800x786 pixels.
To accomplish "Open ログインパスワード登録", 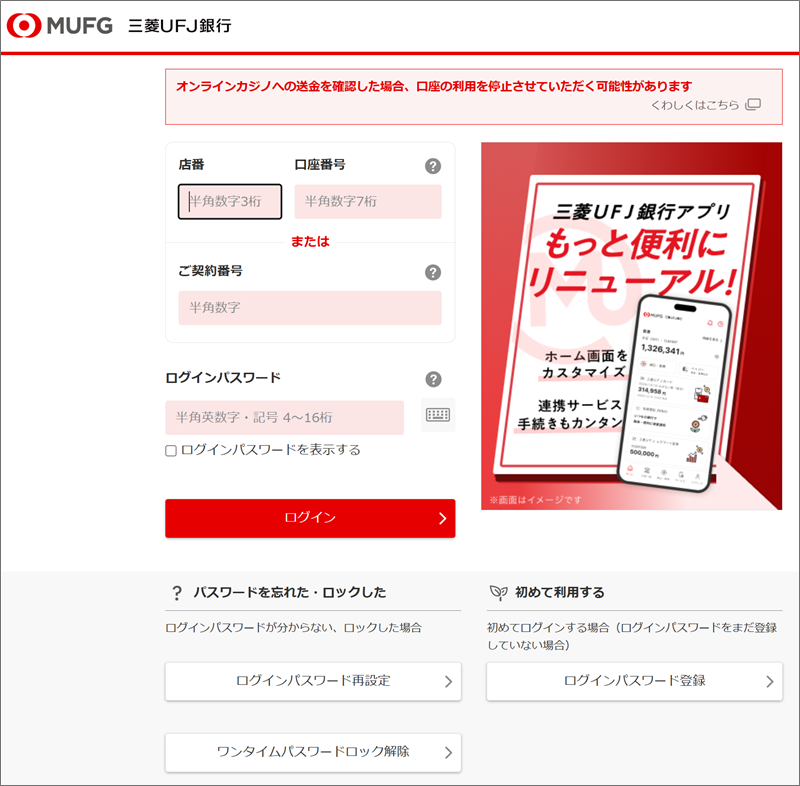I will coord(634,681).
